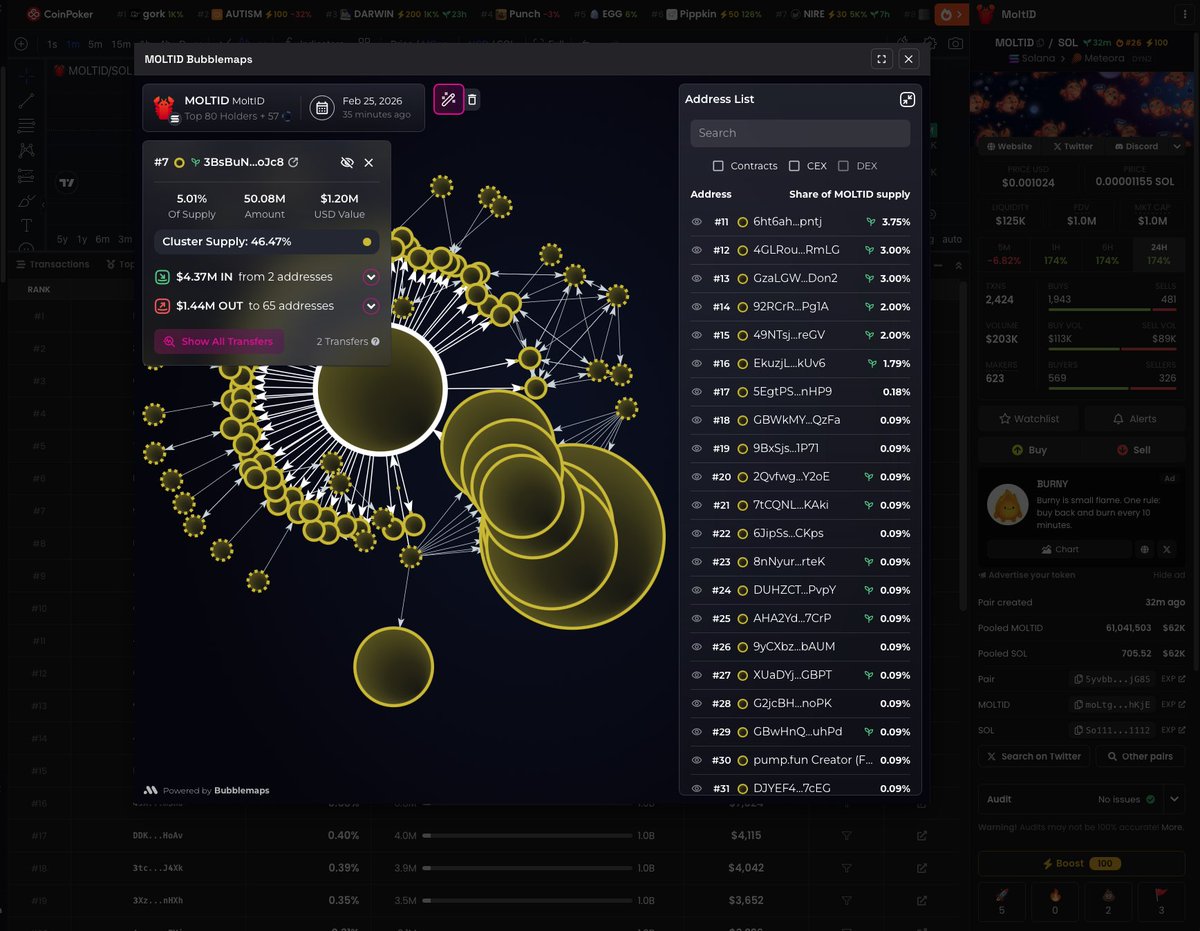
Task: Enable the Contracts checkbox
Action: [x=718, y=166]
